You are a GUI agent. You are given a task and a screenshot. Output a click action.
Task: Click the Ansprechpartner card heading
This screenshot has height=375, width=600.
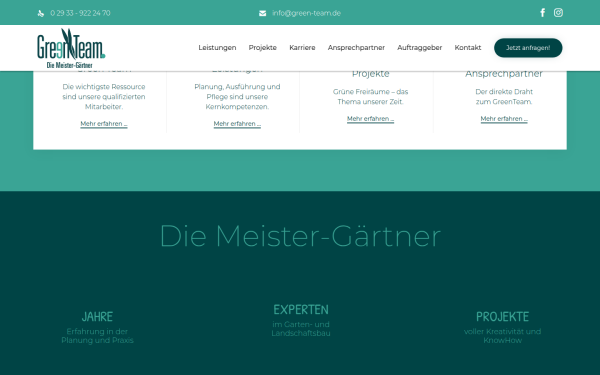tap(504, 74)
